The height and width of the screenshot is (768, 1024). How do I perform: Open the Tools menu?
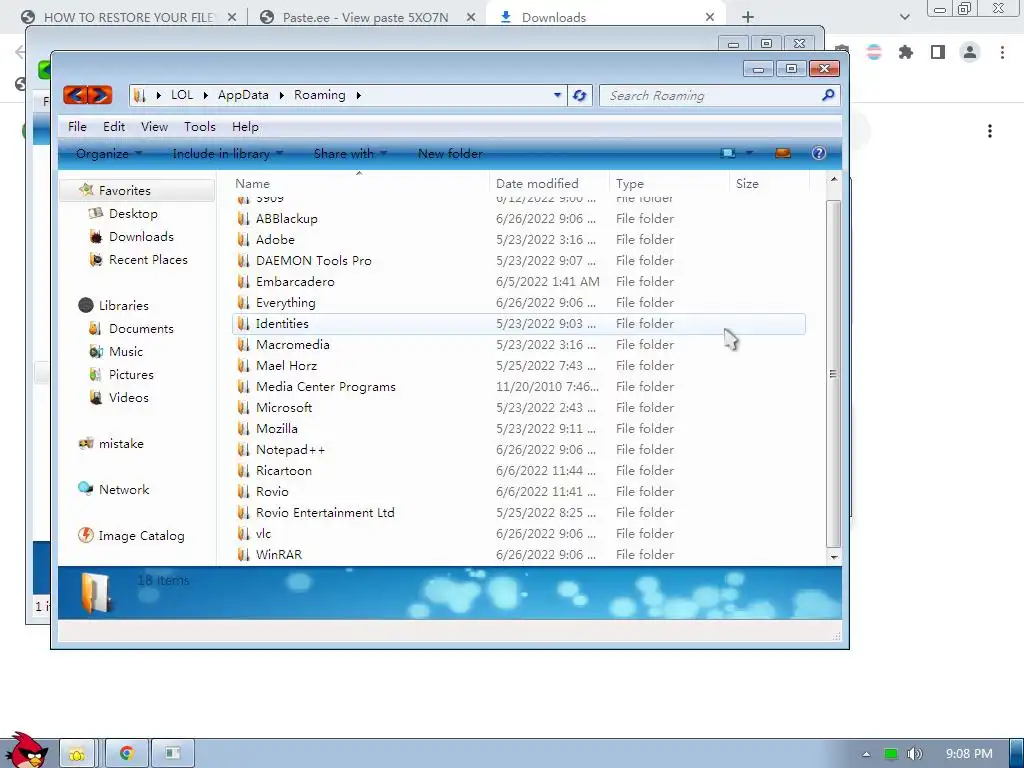point(199,127)
